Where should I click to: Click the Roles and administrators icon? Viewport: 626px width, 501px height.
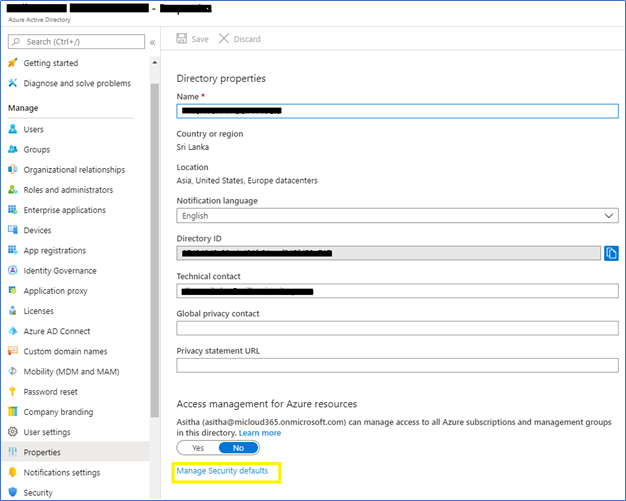point(13,190)
